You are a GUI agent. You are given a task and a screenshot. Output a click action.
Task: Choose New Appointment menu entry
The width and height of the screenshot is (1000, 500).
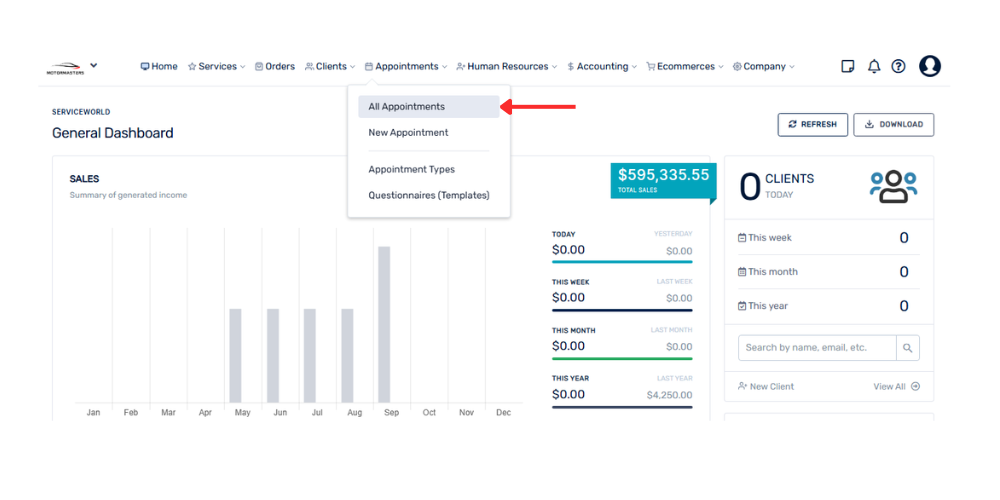point(408,133)
